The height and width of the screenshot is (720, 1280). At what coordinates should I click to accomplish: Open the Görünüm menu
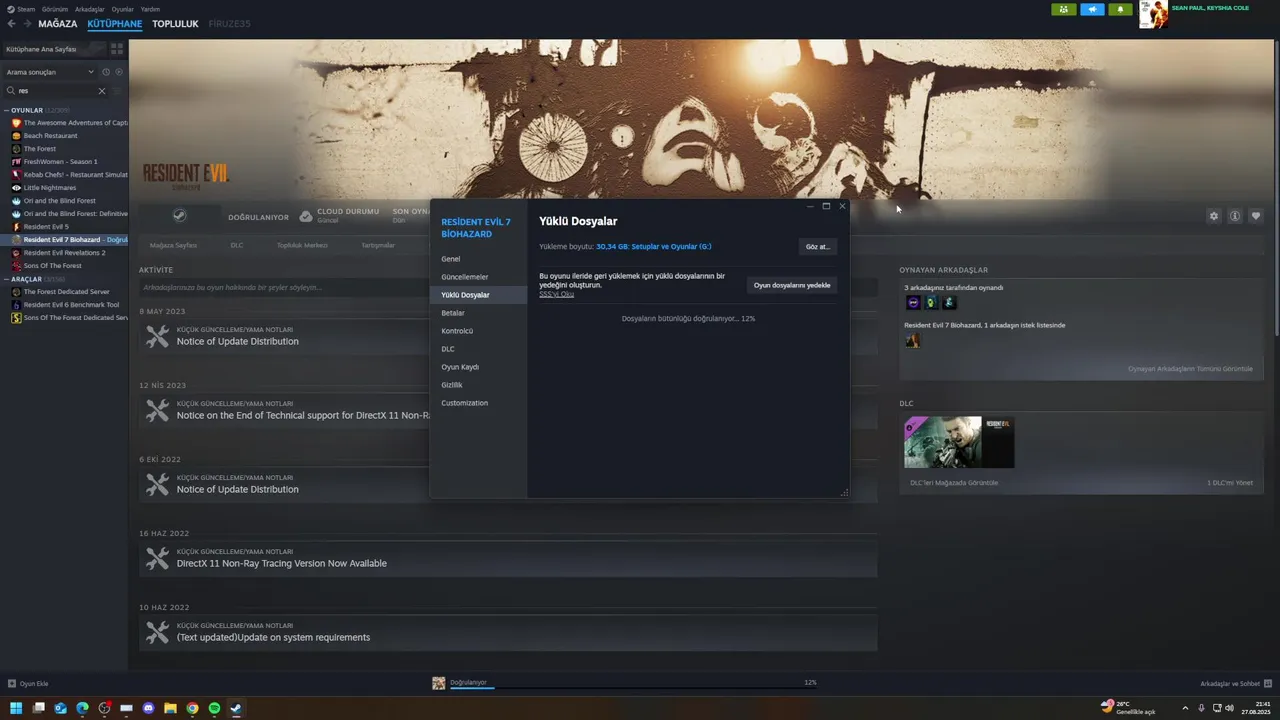coord(55,9)
